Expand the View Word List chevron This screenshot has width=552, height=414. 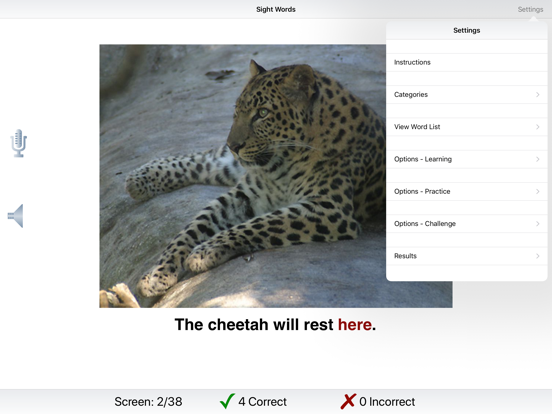(x=538, y=127)
